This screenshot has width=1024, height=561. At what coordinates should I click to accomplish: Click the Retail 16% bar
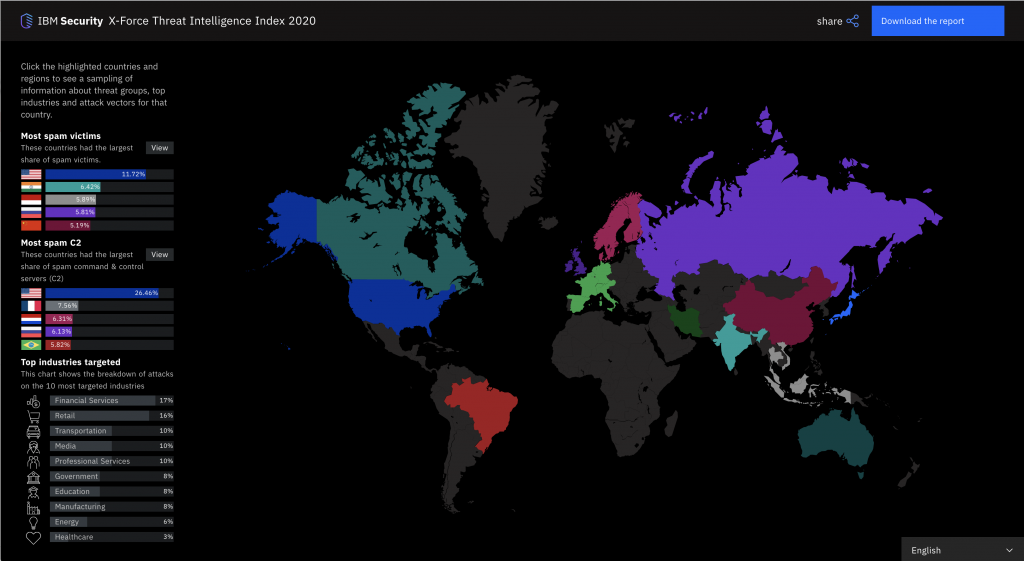point(111,416)
